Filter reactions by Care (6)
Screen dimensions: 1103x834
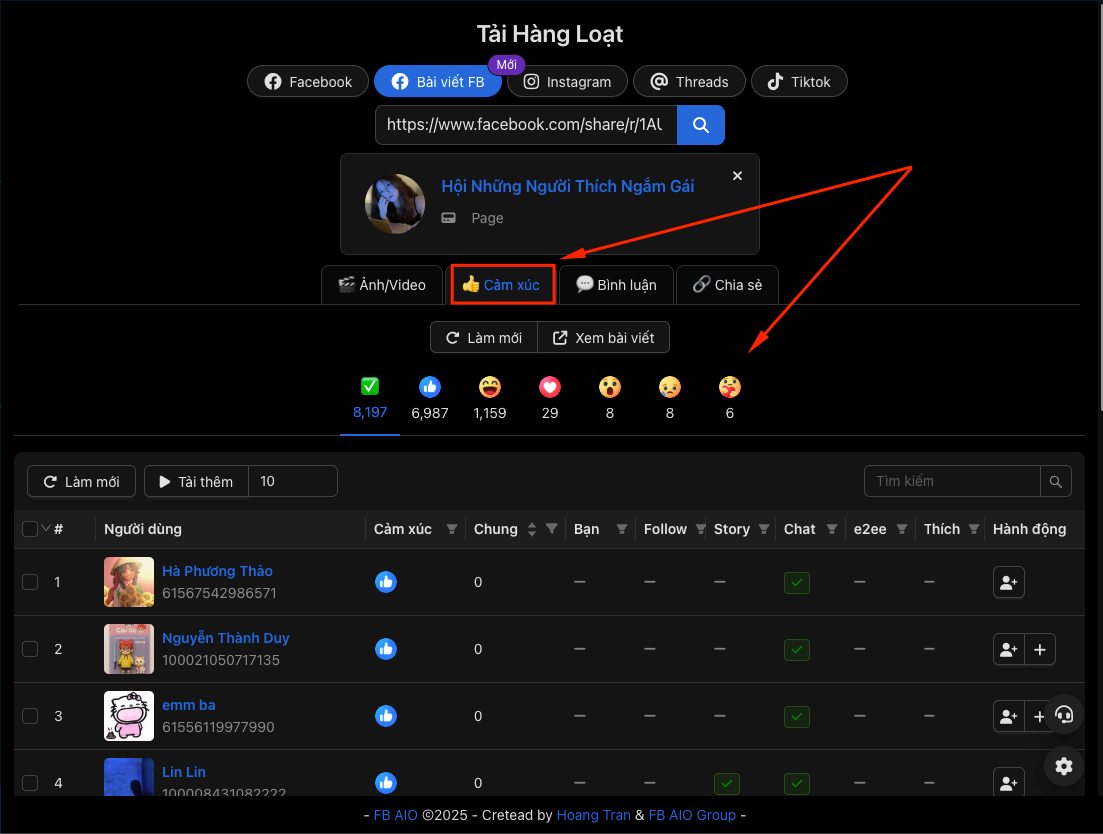pos(729,399)
